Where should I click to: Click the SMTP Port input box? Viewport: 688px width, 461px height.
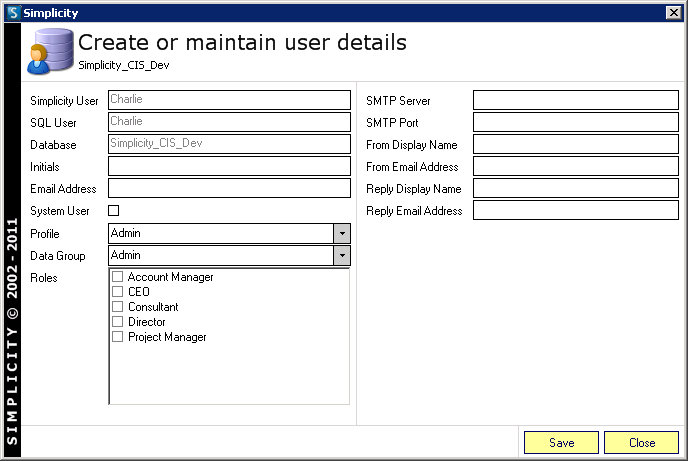tap(576, 122)
